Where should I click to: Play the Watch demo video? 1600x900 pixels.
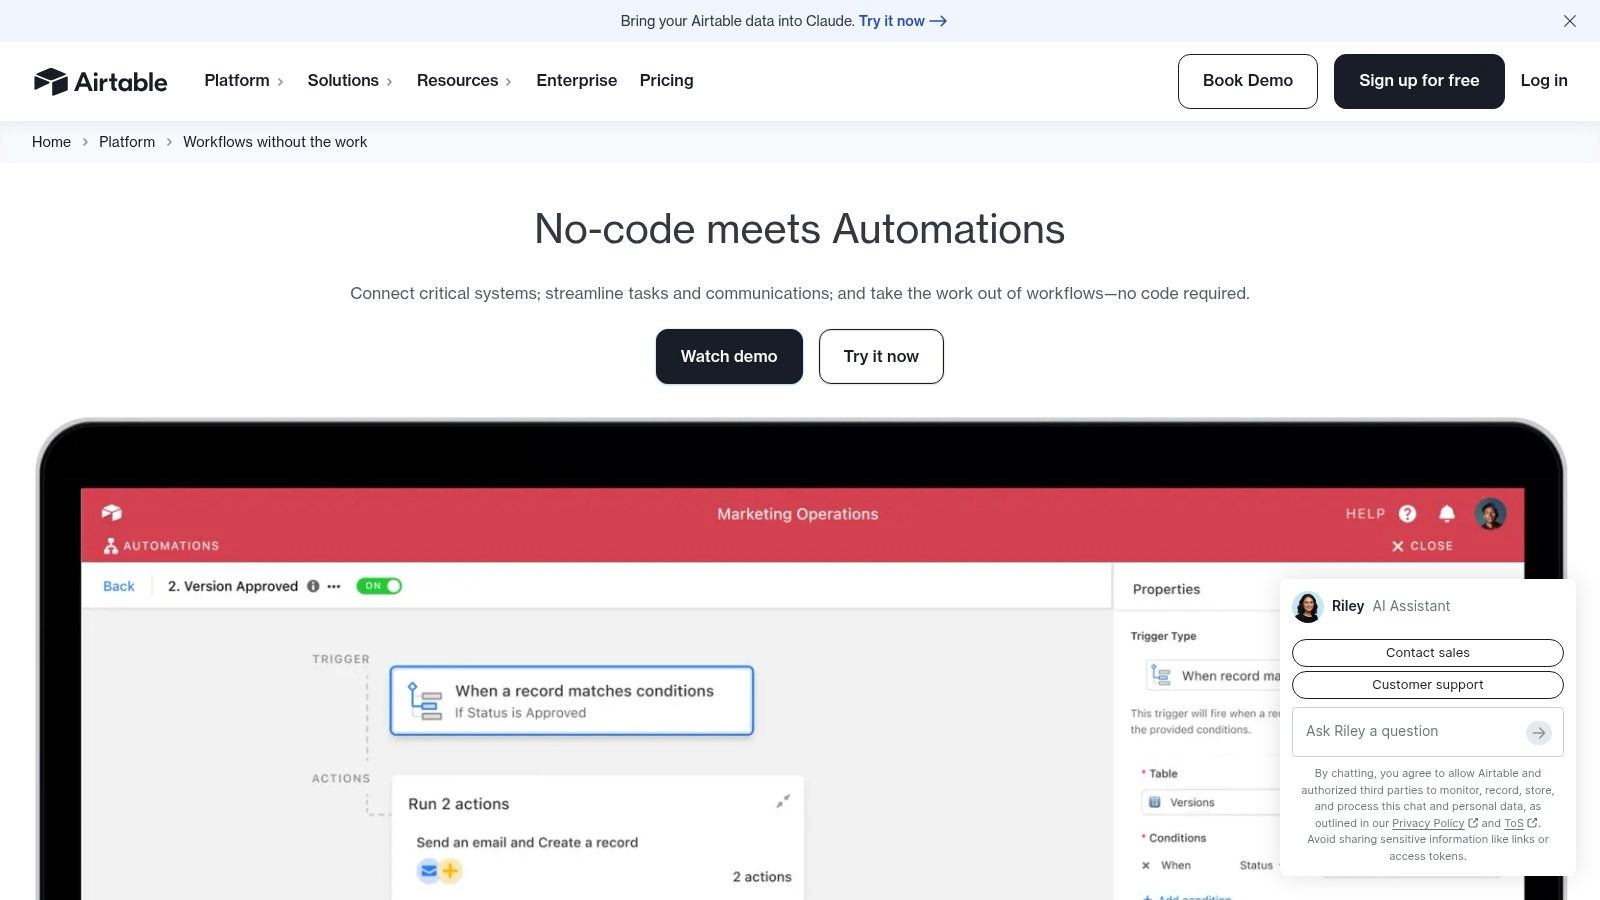click(729, 356)
